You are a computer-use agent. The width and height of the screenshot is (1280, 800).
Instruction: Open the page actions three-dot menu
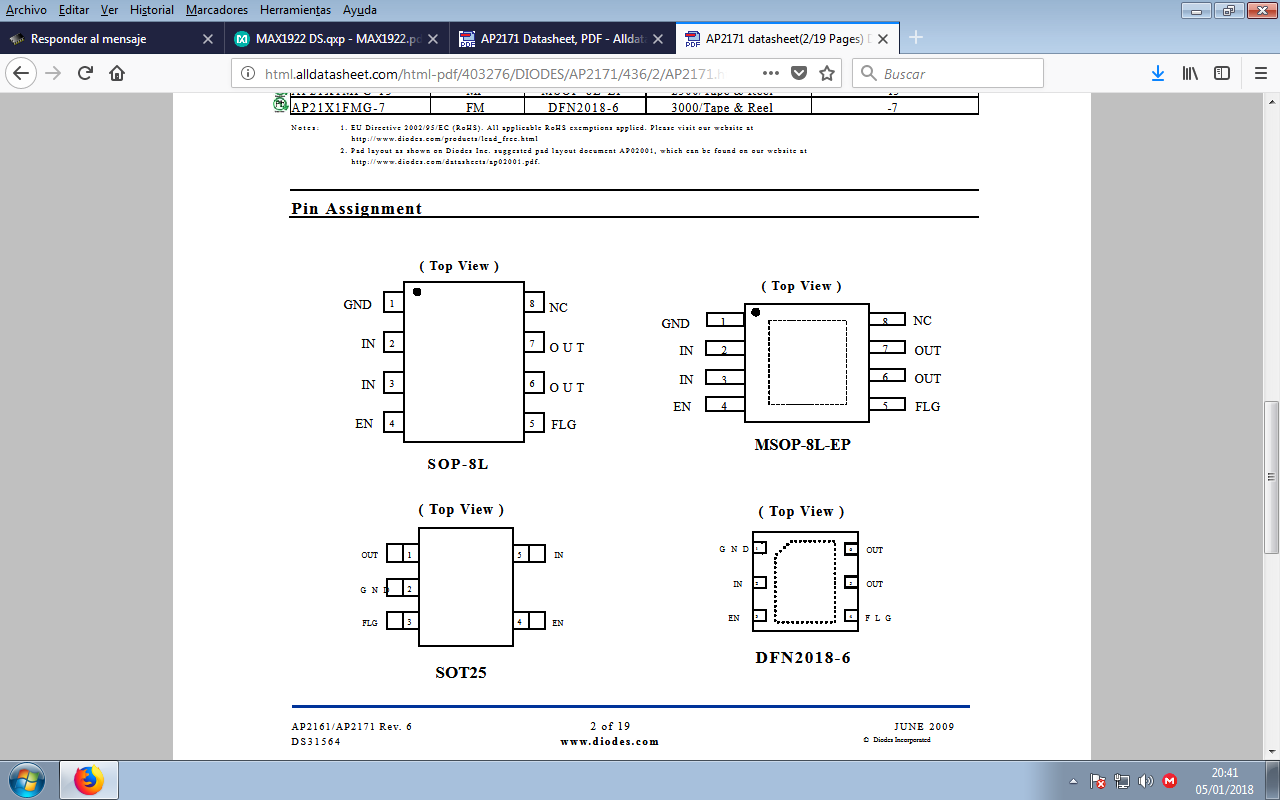pyautogui.click(x=771, y=73)
